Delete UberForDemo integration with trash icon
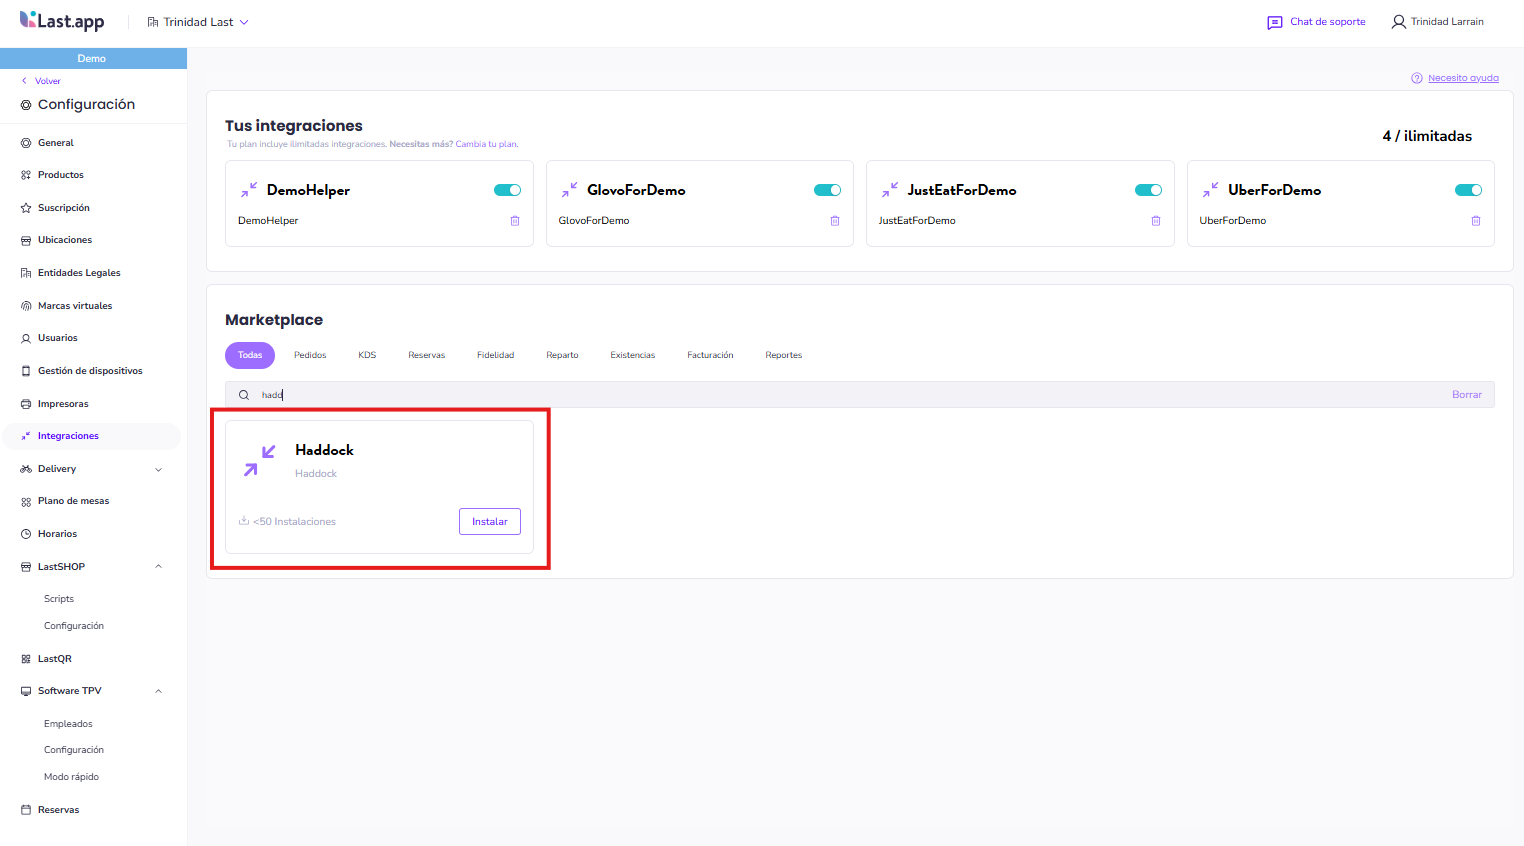Viewport: 1524px width, 846px height. [1475, 221]
